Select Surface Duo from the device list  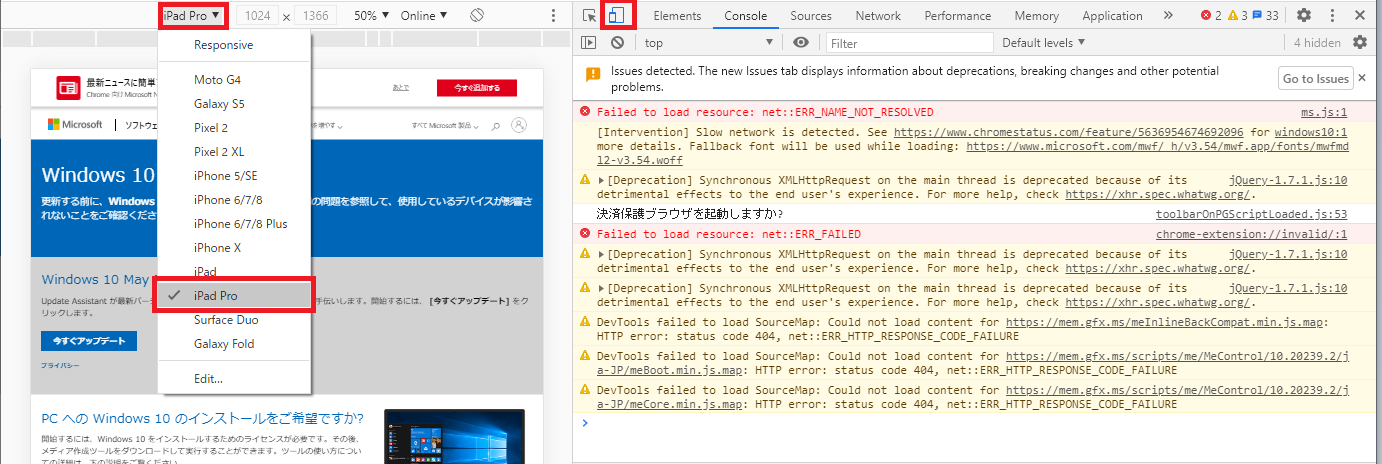235,320
